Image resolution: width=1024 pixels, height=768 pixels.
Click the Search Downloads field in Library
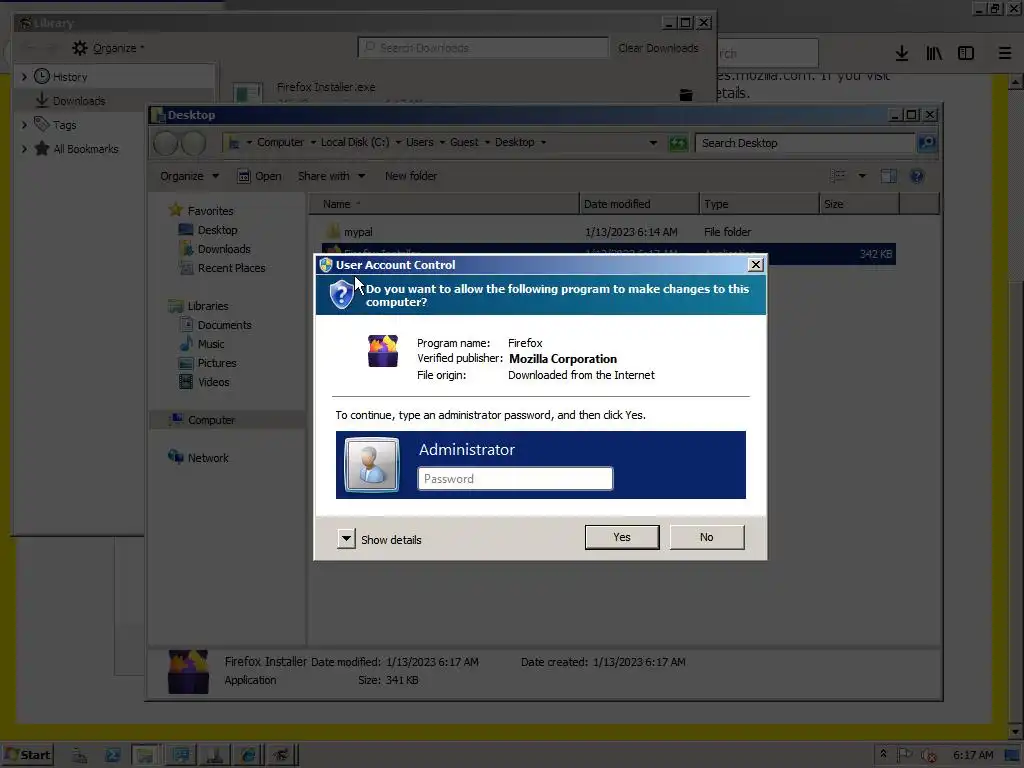tap(483, 48)
